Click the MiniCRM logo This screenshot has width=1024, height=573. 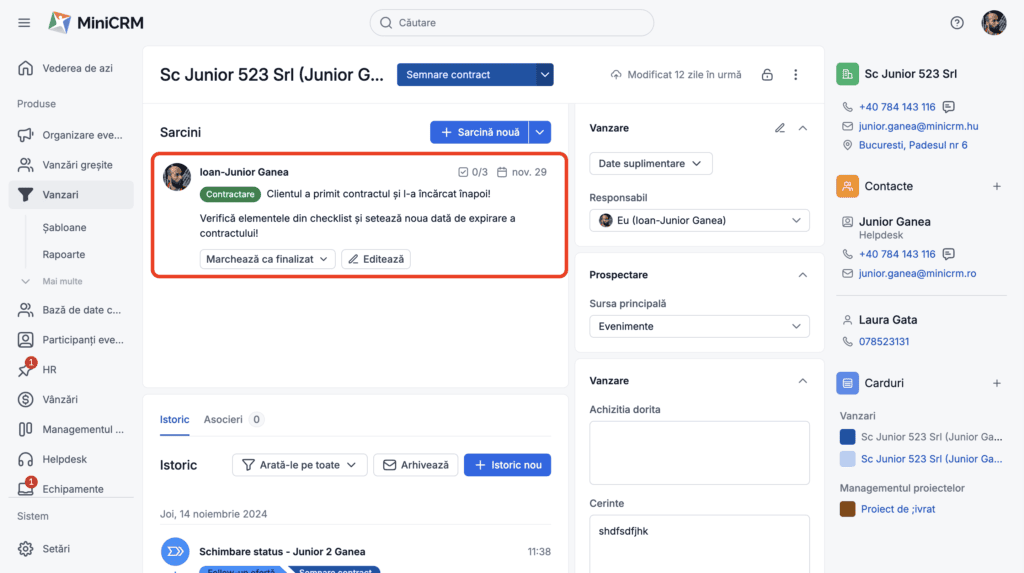pyautogui.click(x=96, y=23)
